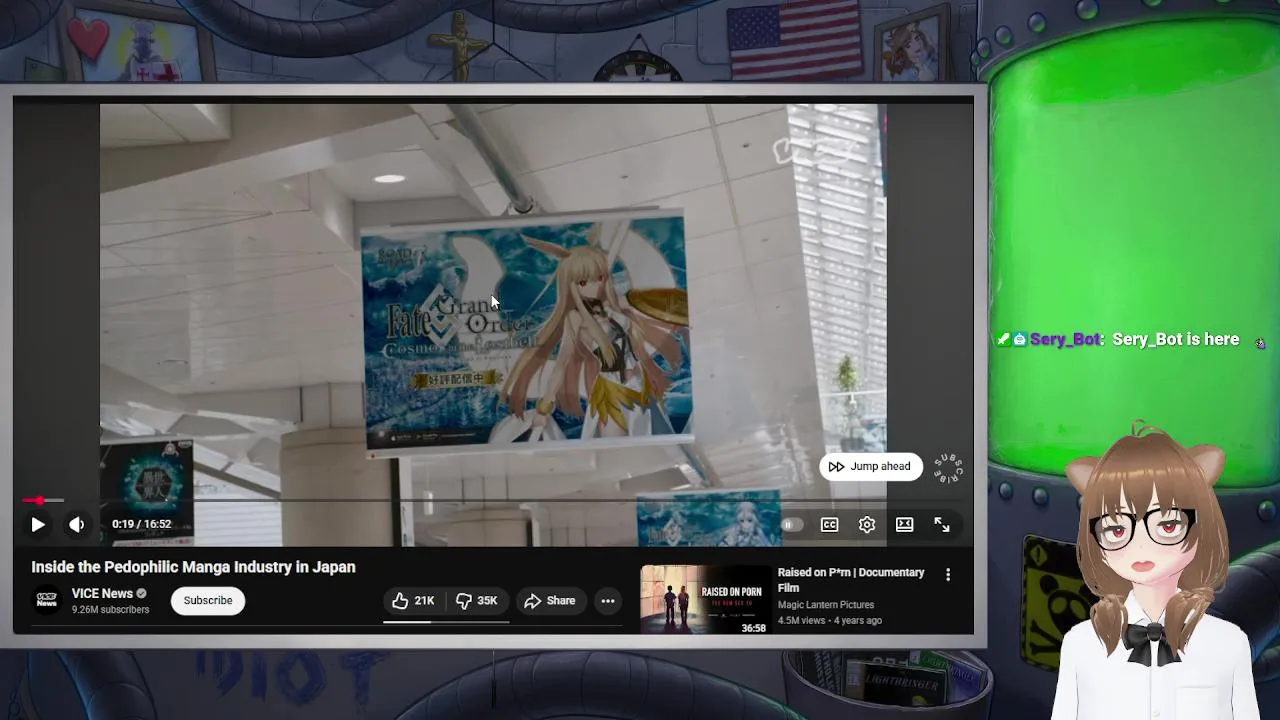1280x720 pixels.
Task: Open the VICE News channel name link
Action: pos(102,593)
